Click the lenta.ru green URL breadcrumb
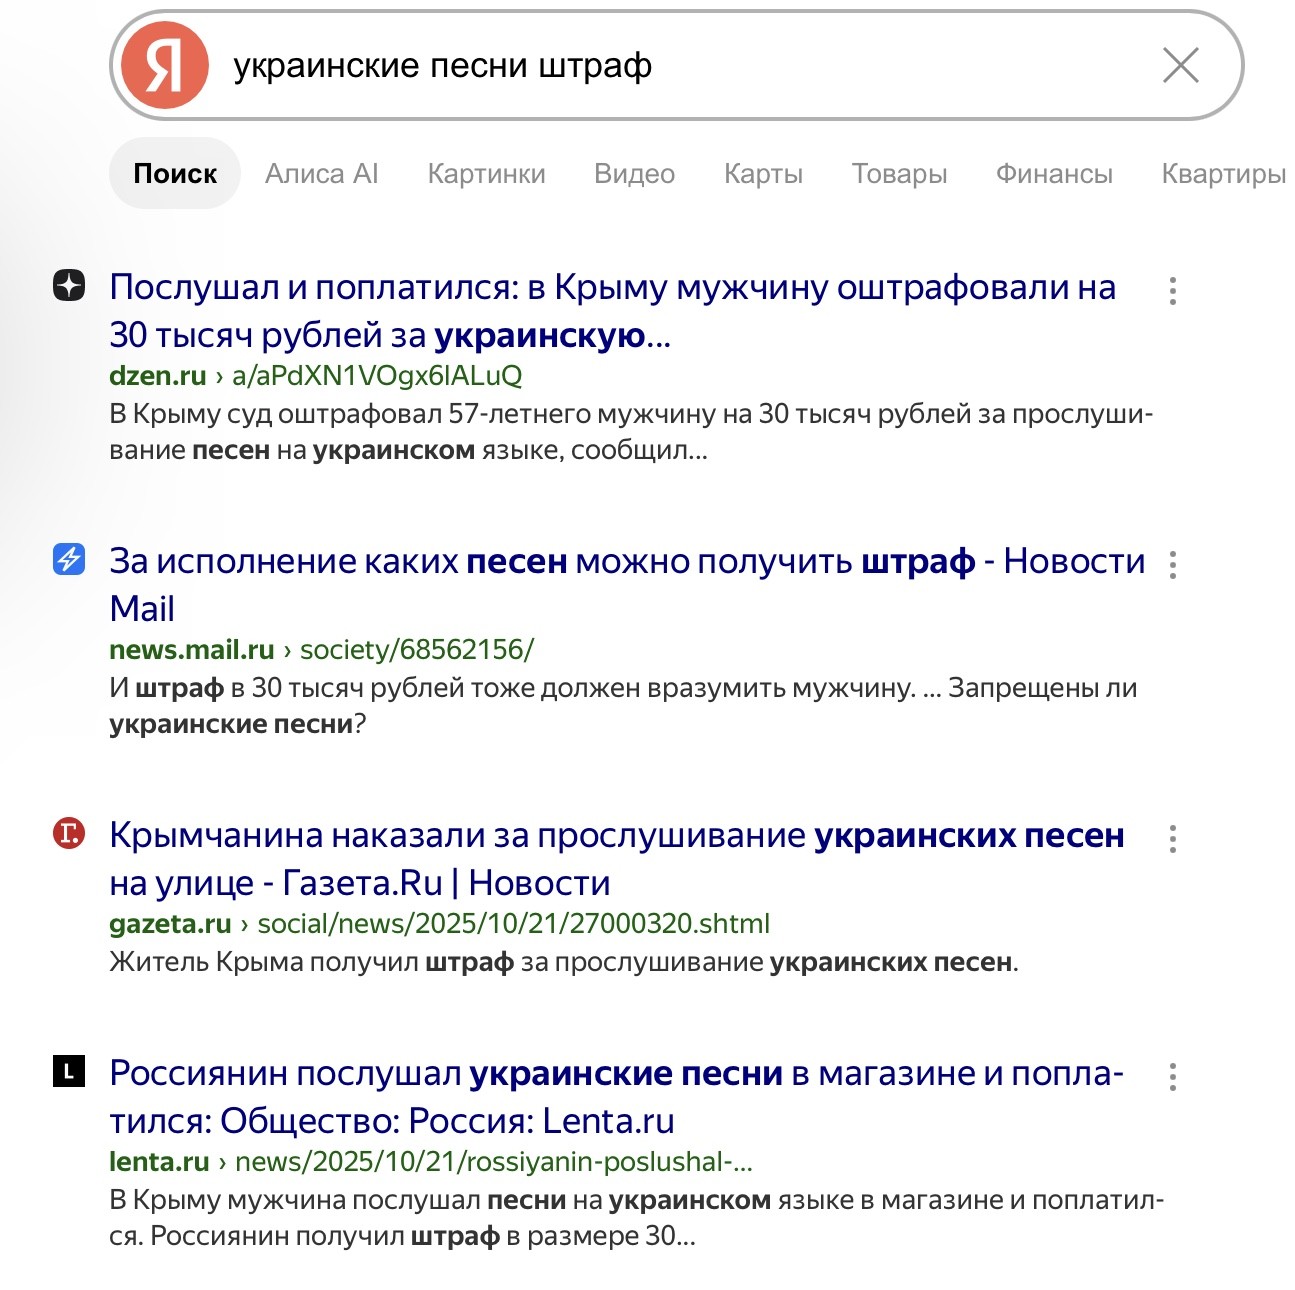1295x1290 pixels. coord(431,1162)
